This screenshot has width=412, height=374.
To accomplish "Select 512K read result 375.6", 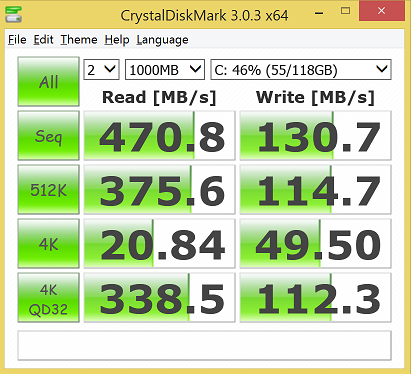I will (159, 190).
